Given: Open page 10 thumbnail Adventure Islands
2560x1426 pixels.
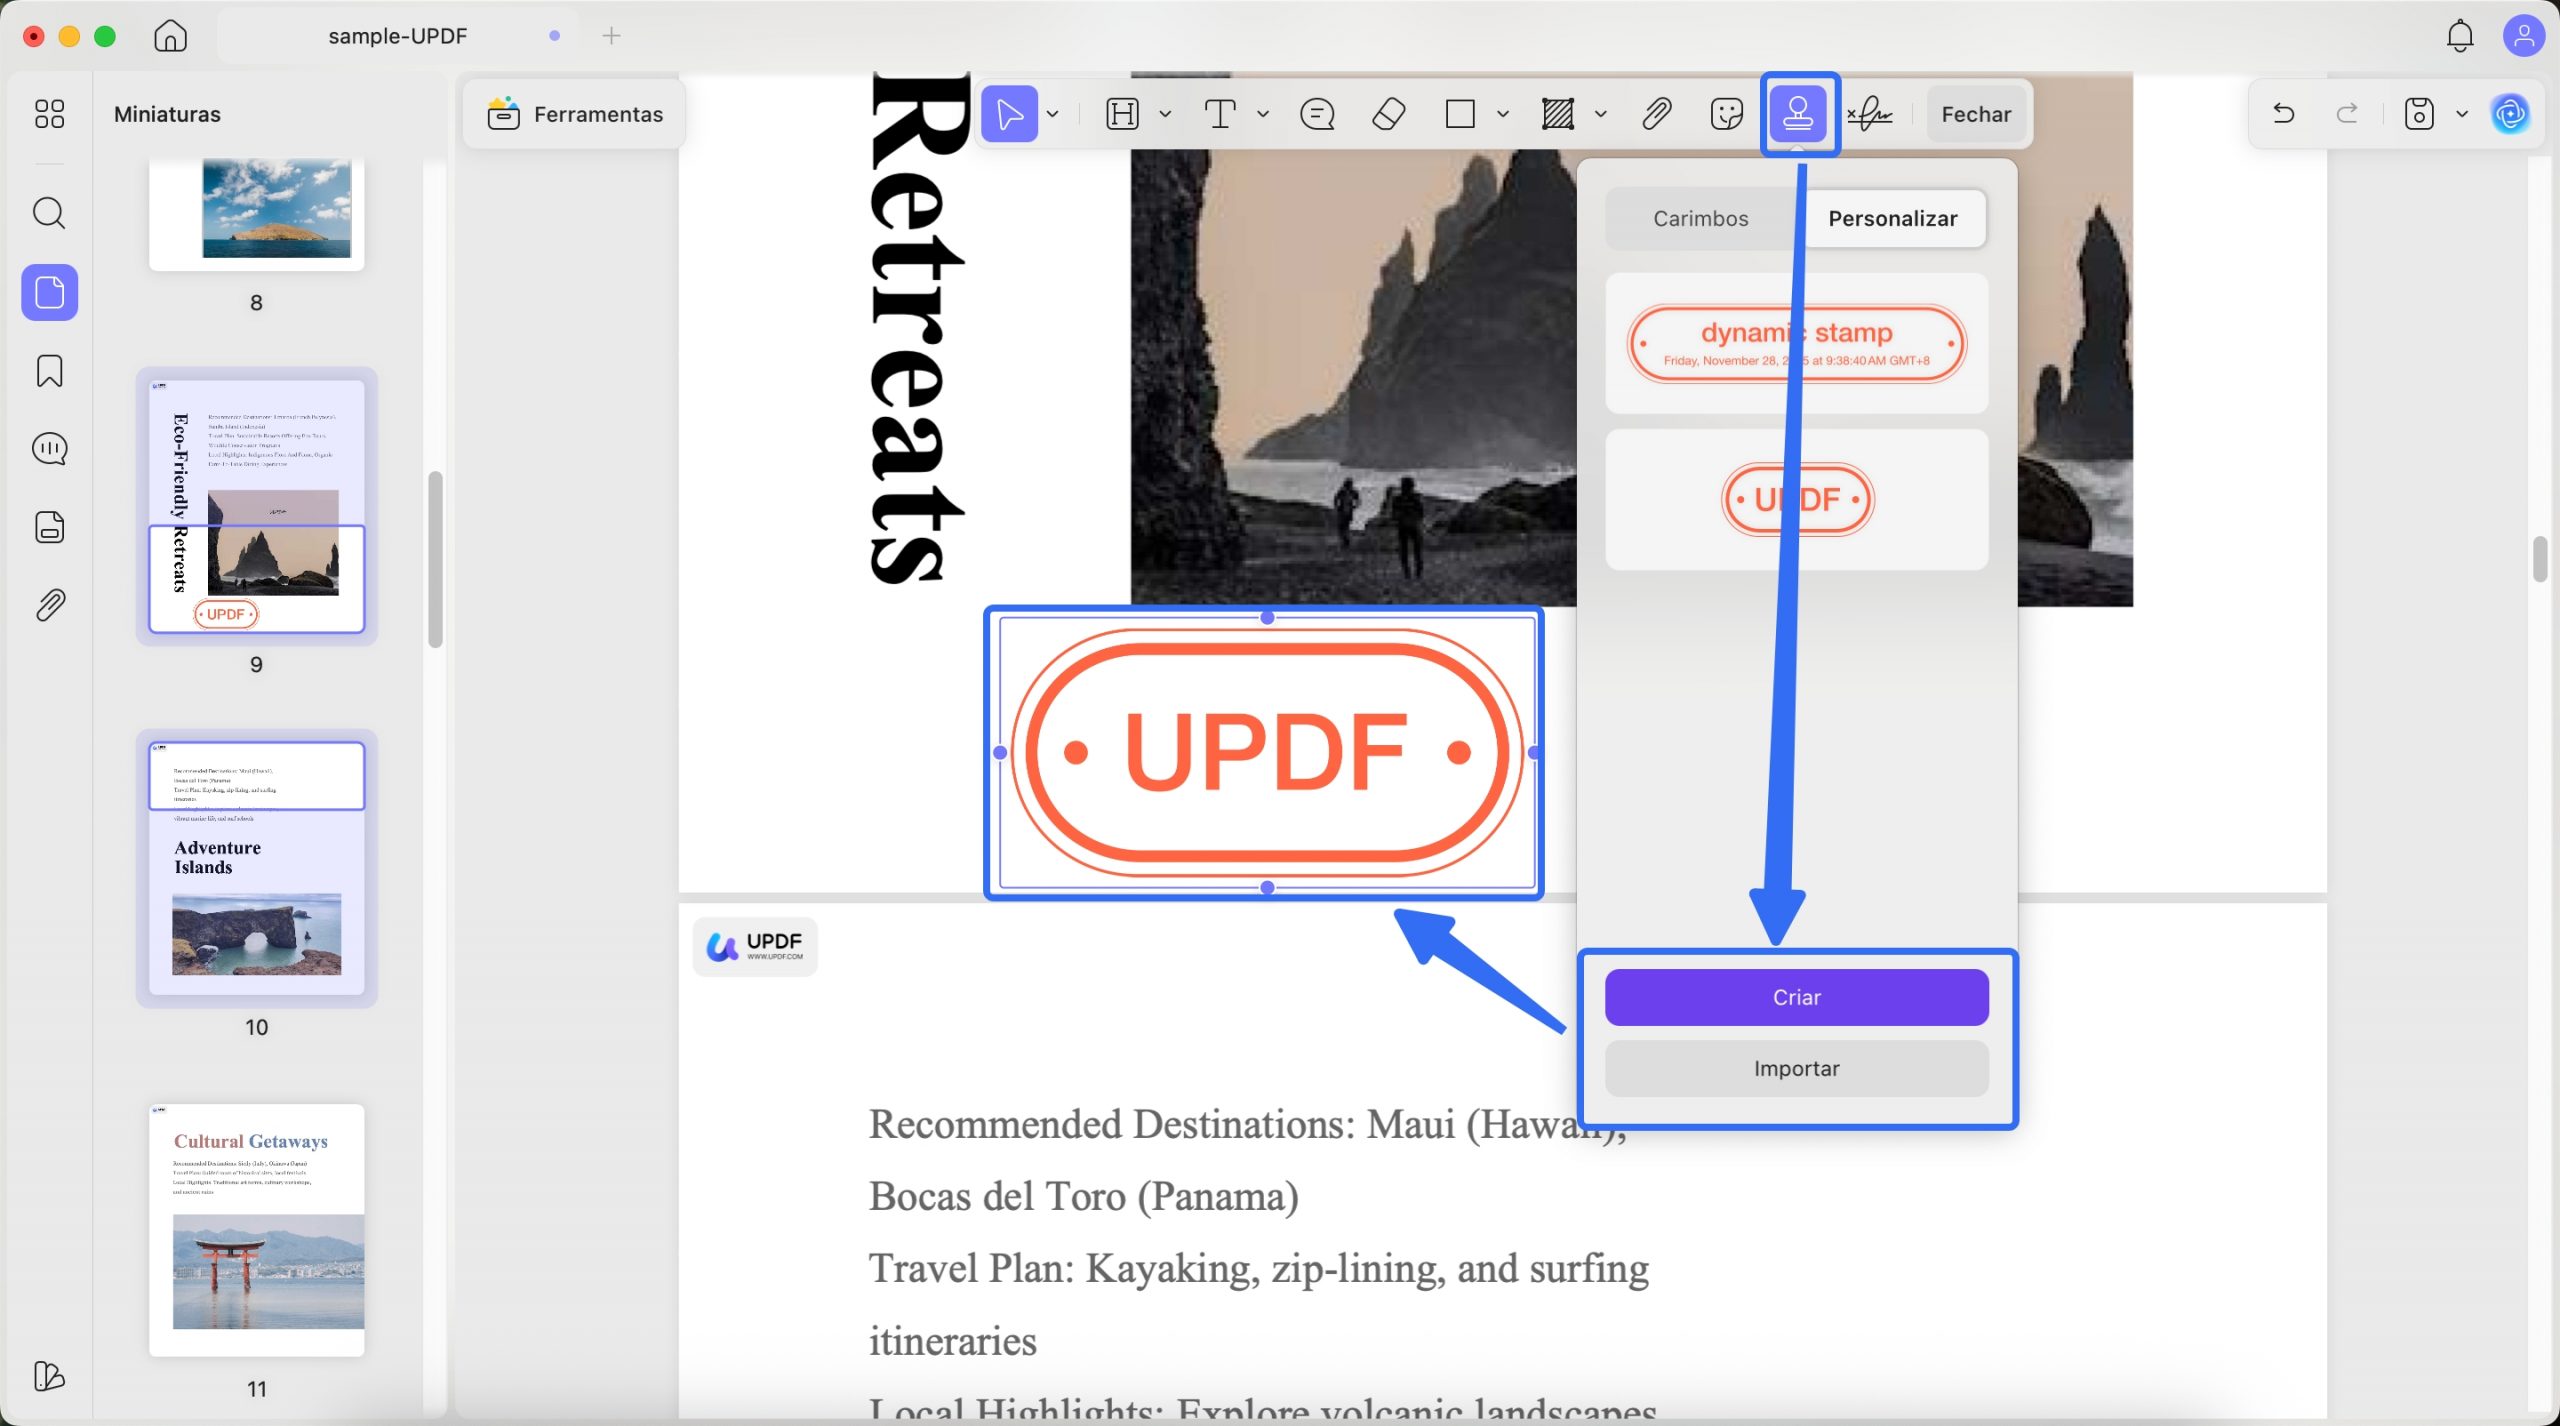Looking at the screenshot, I should point(256,868).
